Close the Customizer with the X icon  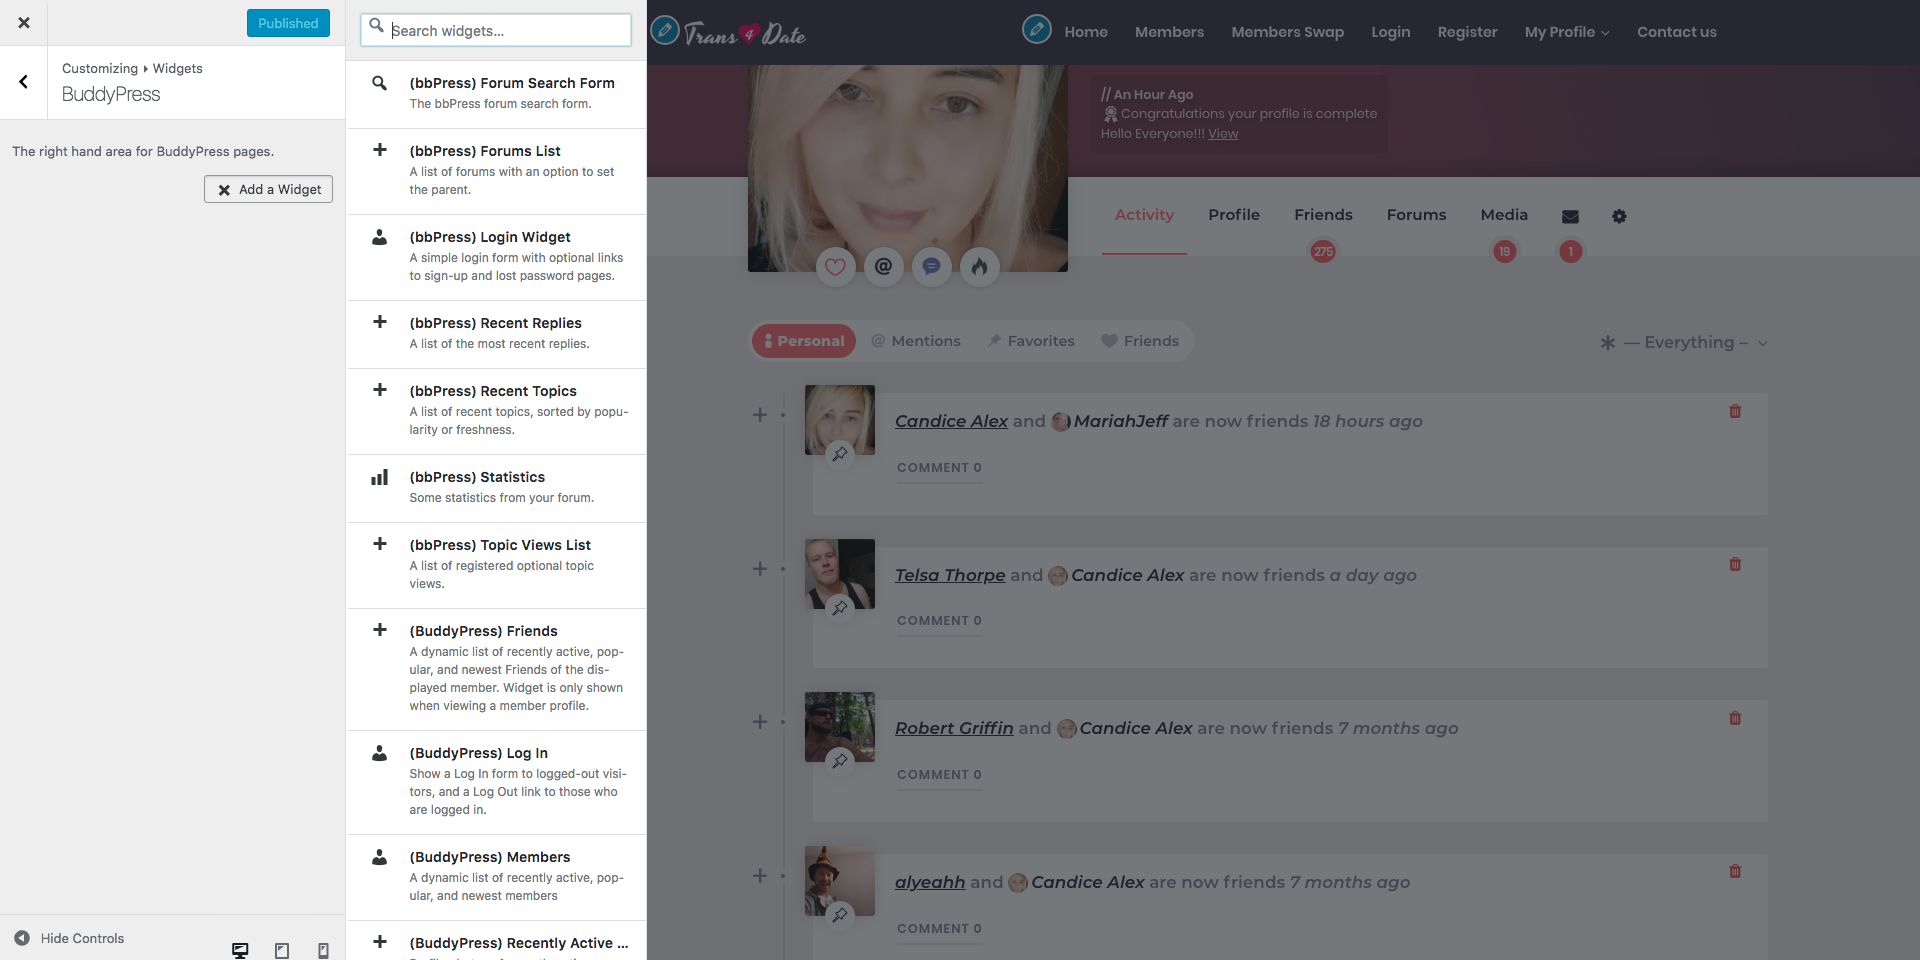tap(24, 23)
